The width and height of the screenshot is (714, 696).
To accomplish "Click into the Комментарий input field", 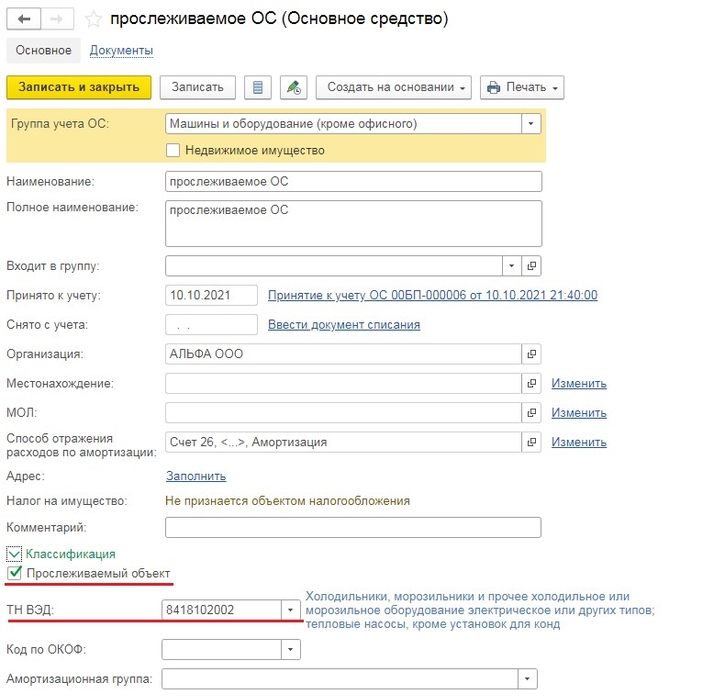I will click(x=352, y=527).
